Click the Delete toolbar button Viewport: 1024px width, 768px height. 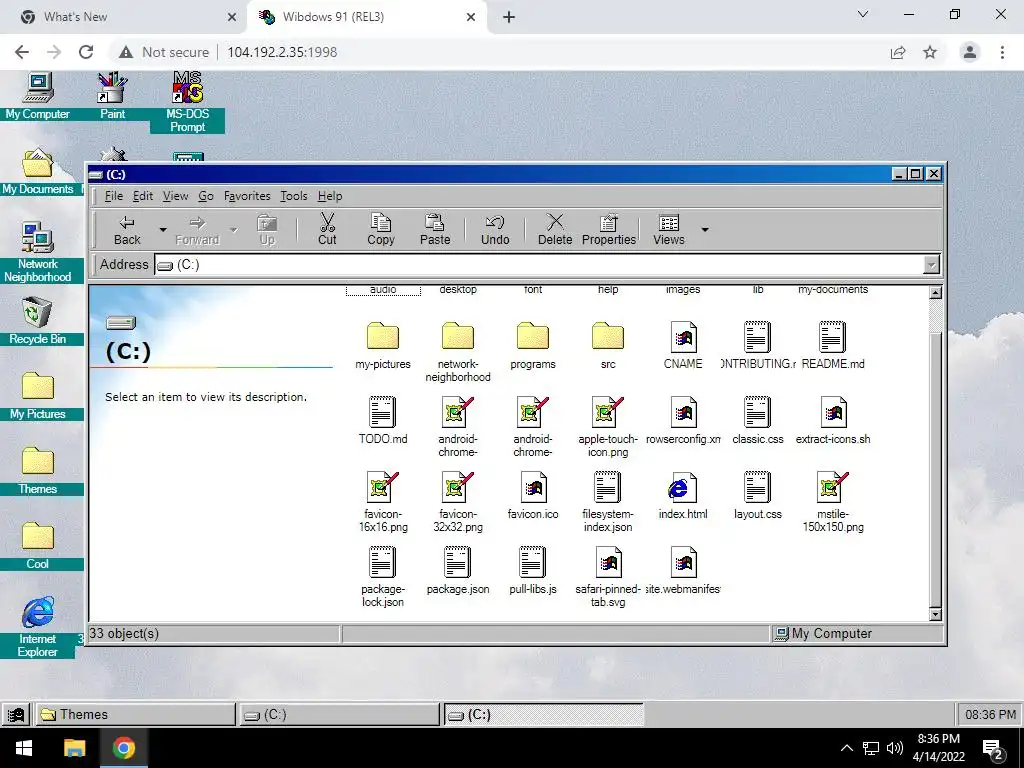555,230
